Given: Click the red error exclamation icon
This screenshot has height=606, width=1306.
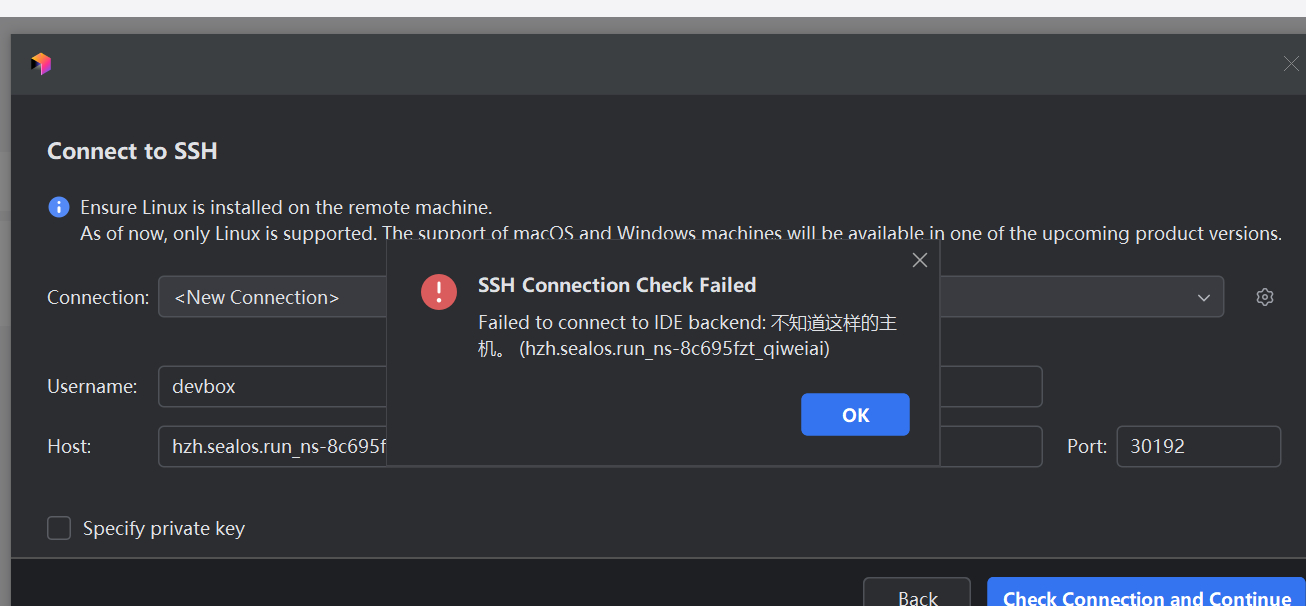Looking at the screenshot, I should 439,292.
